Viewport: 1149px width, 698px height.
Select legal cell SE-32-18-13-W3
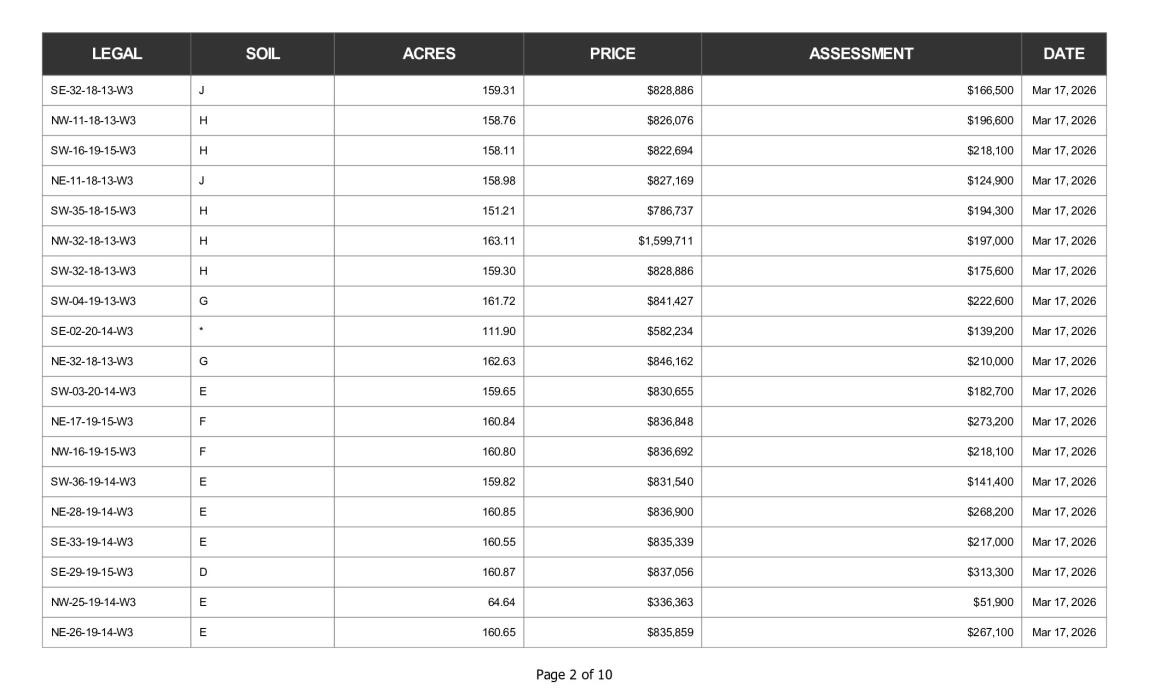(x=117, y=91)
